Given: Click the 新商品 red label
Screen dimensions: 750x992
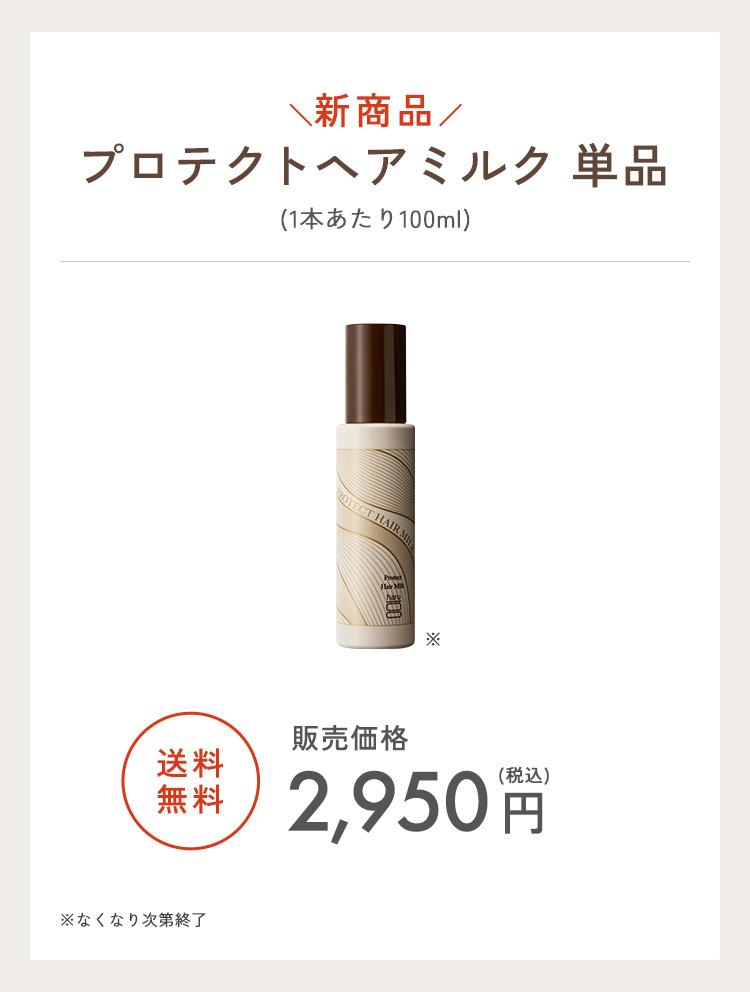Looking at the screenshot, I should pos(373,111).
